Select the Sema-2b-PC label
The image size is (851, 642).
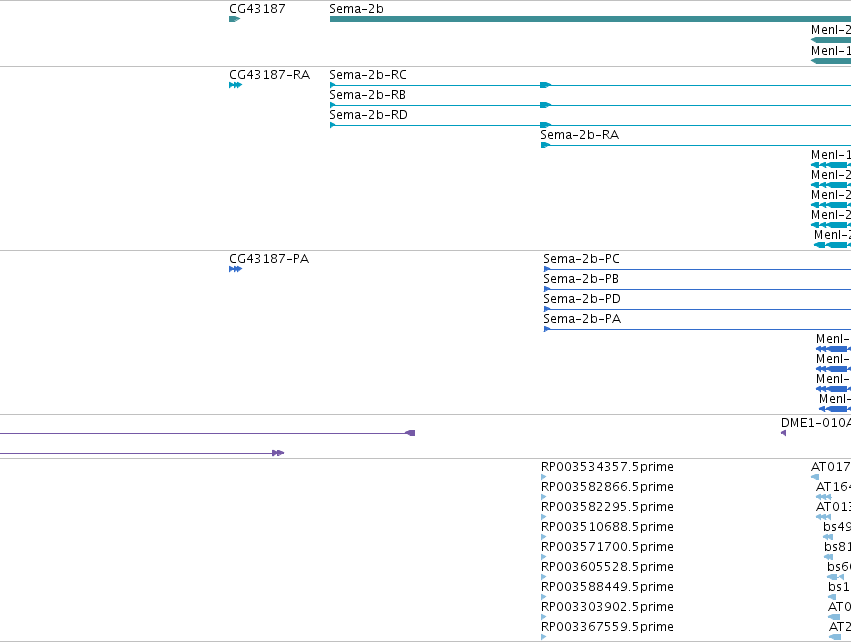click(x=581, y=259)
